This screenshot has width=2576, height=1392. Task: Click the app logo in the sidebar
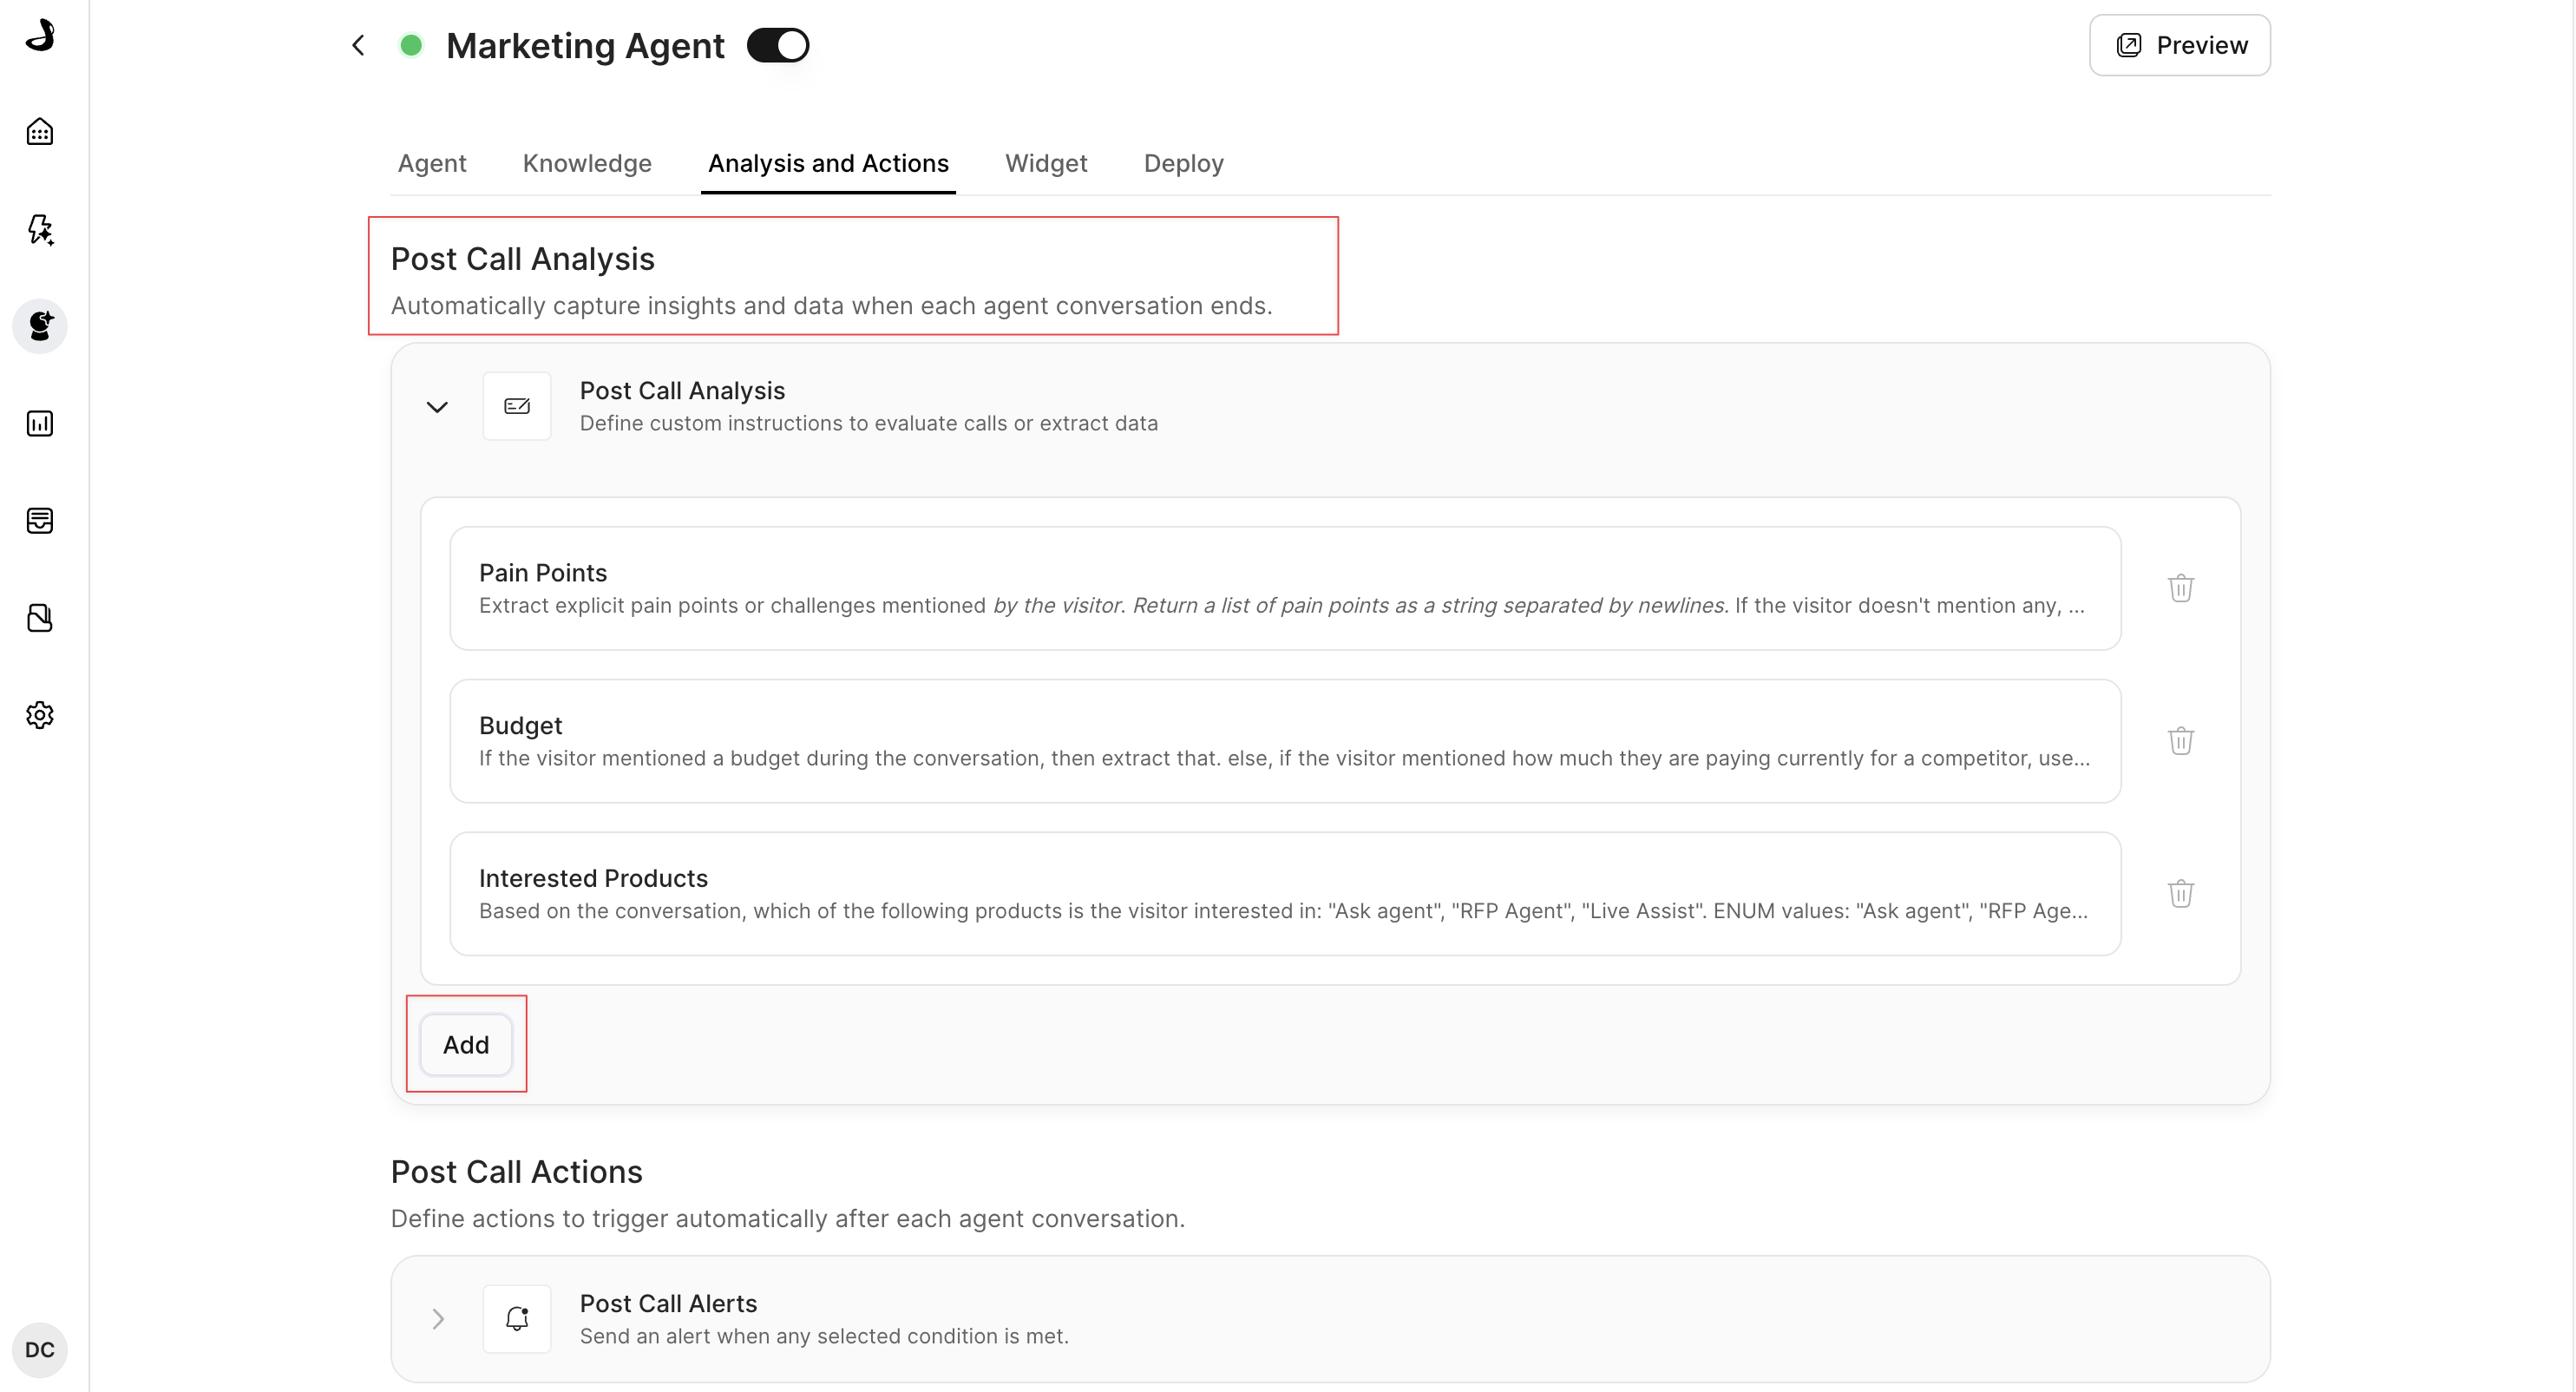click(40, 35)
